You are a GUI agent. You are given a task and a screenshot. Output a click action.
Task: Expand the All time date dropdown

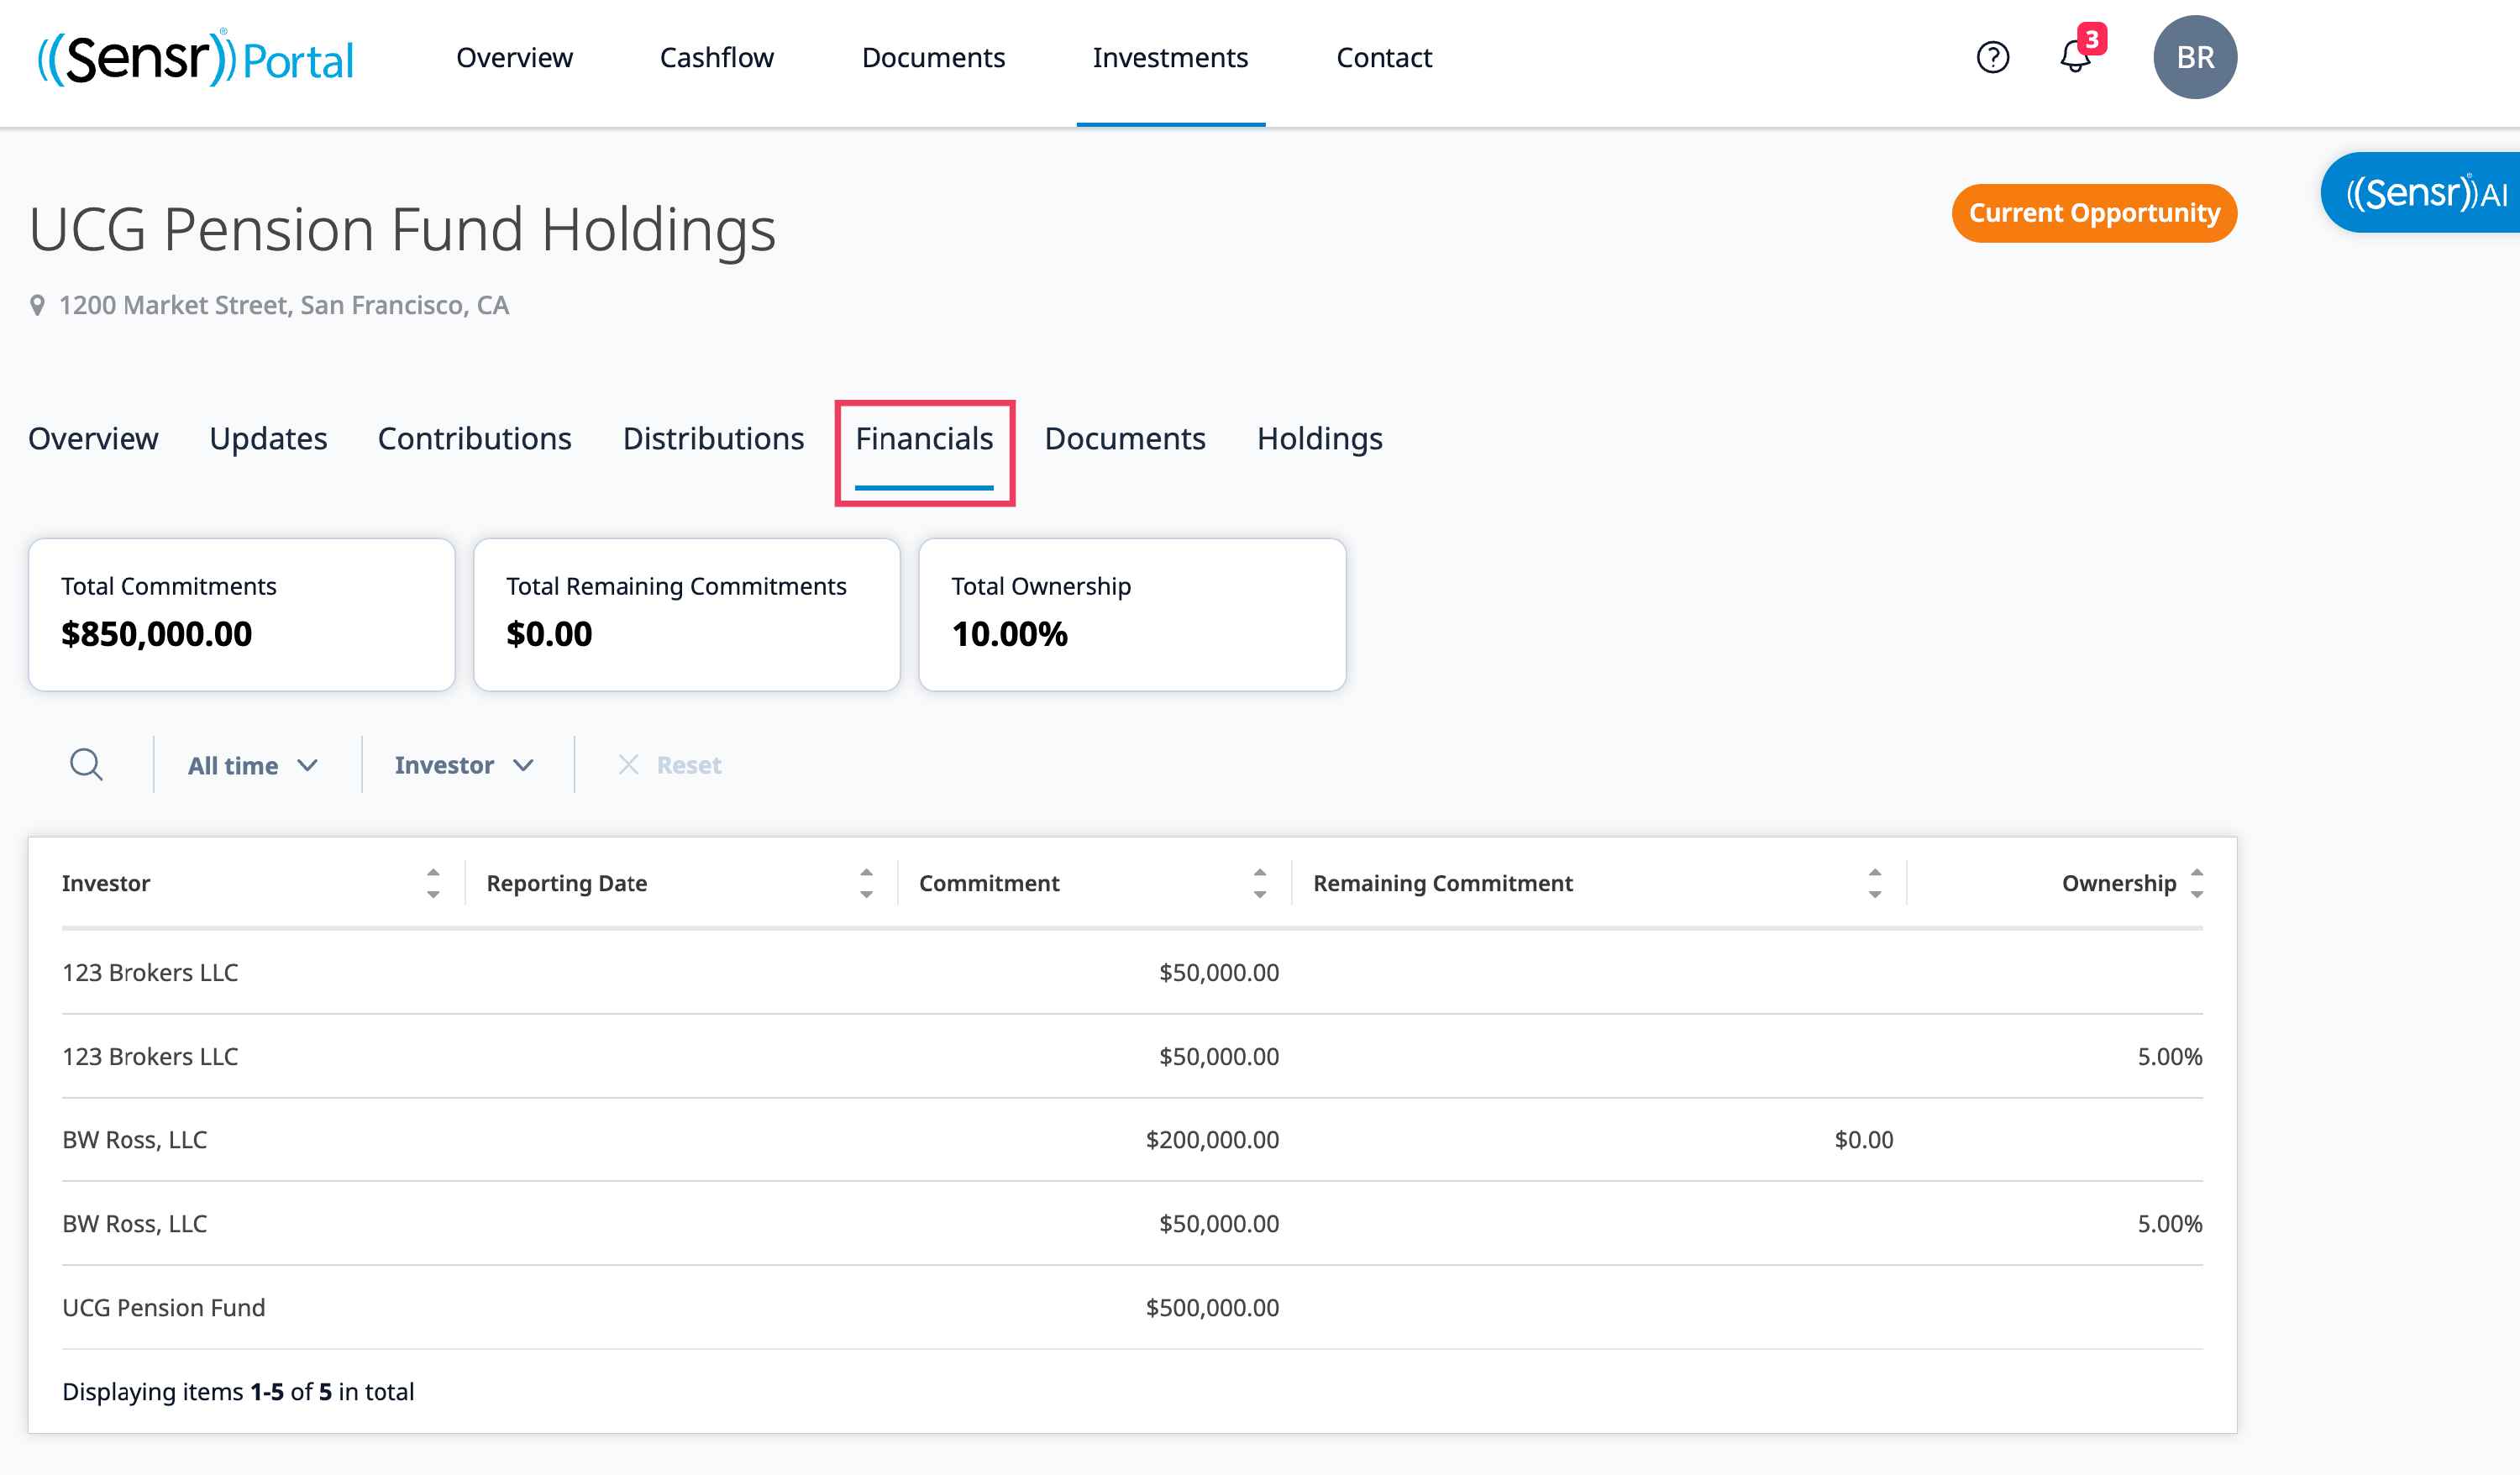252,765
